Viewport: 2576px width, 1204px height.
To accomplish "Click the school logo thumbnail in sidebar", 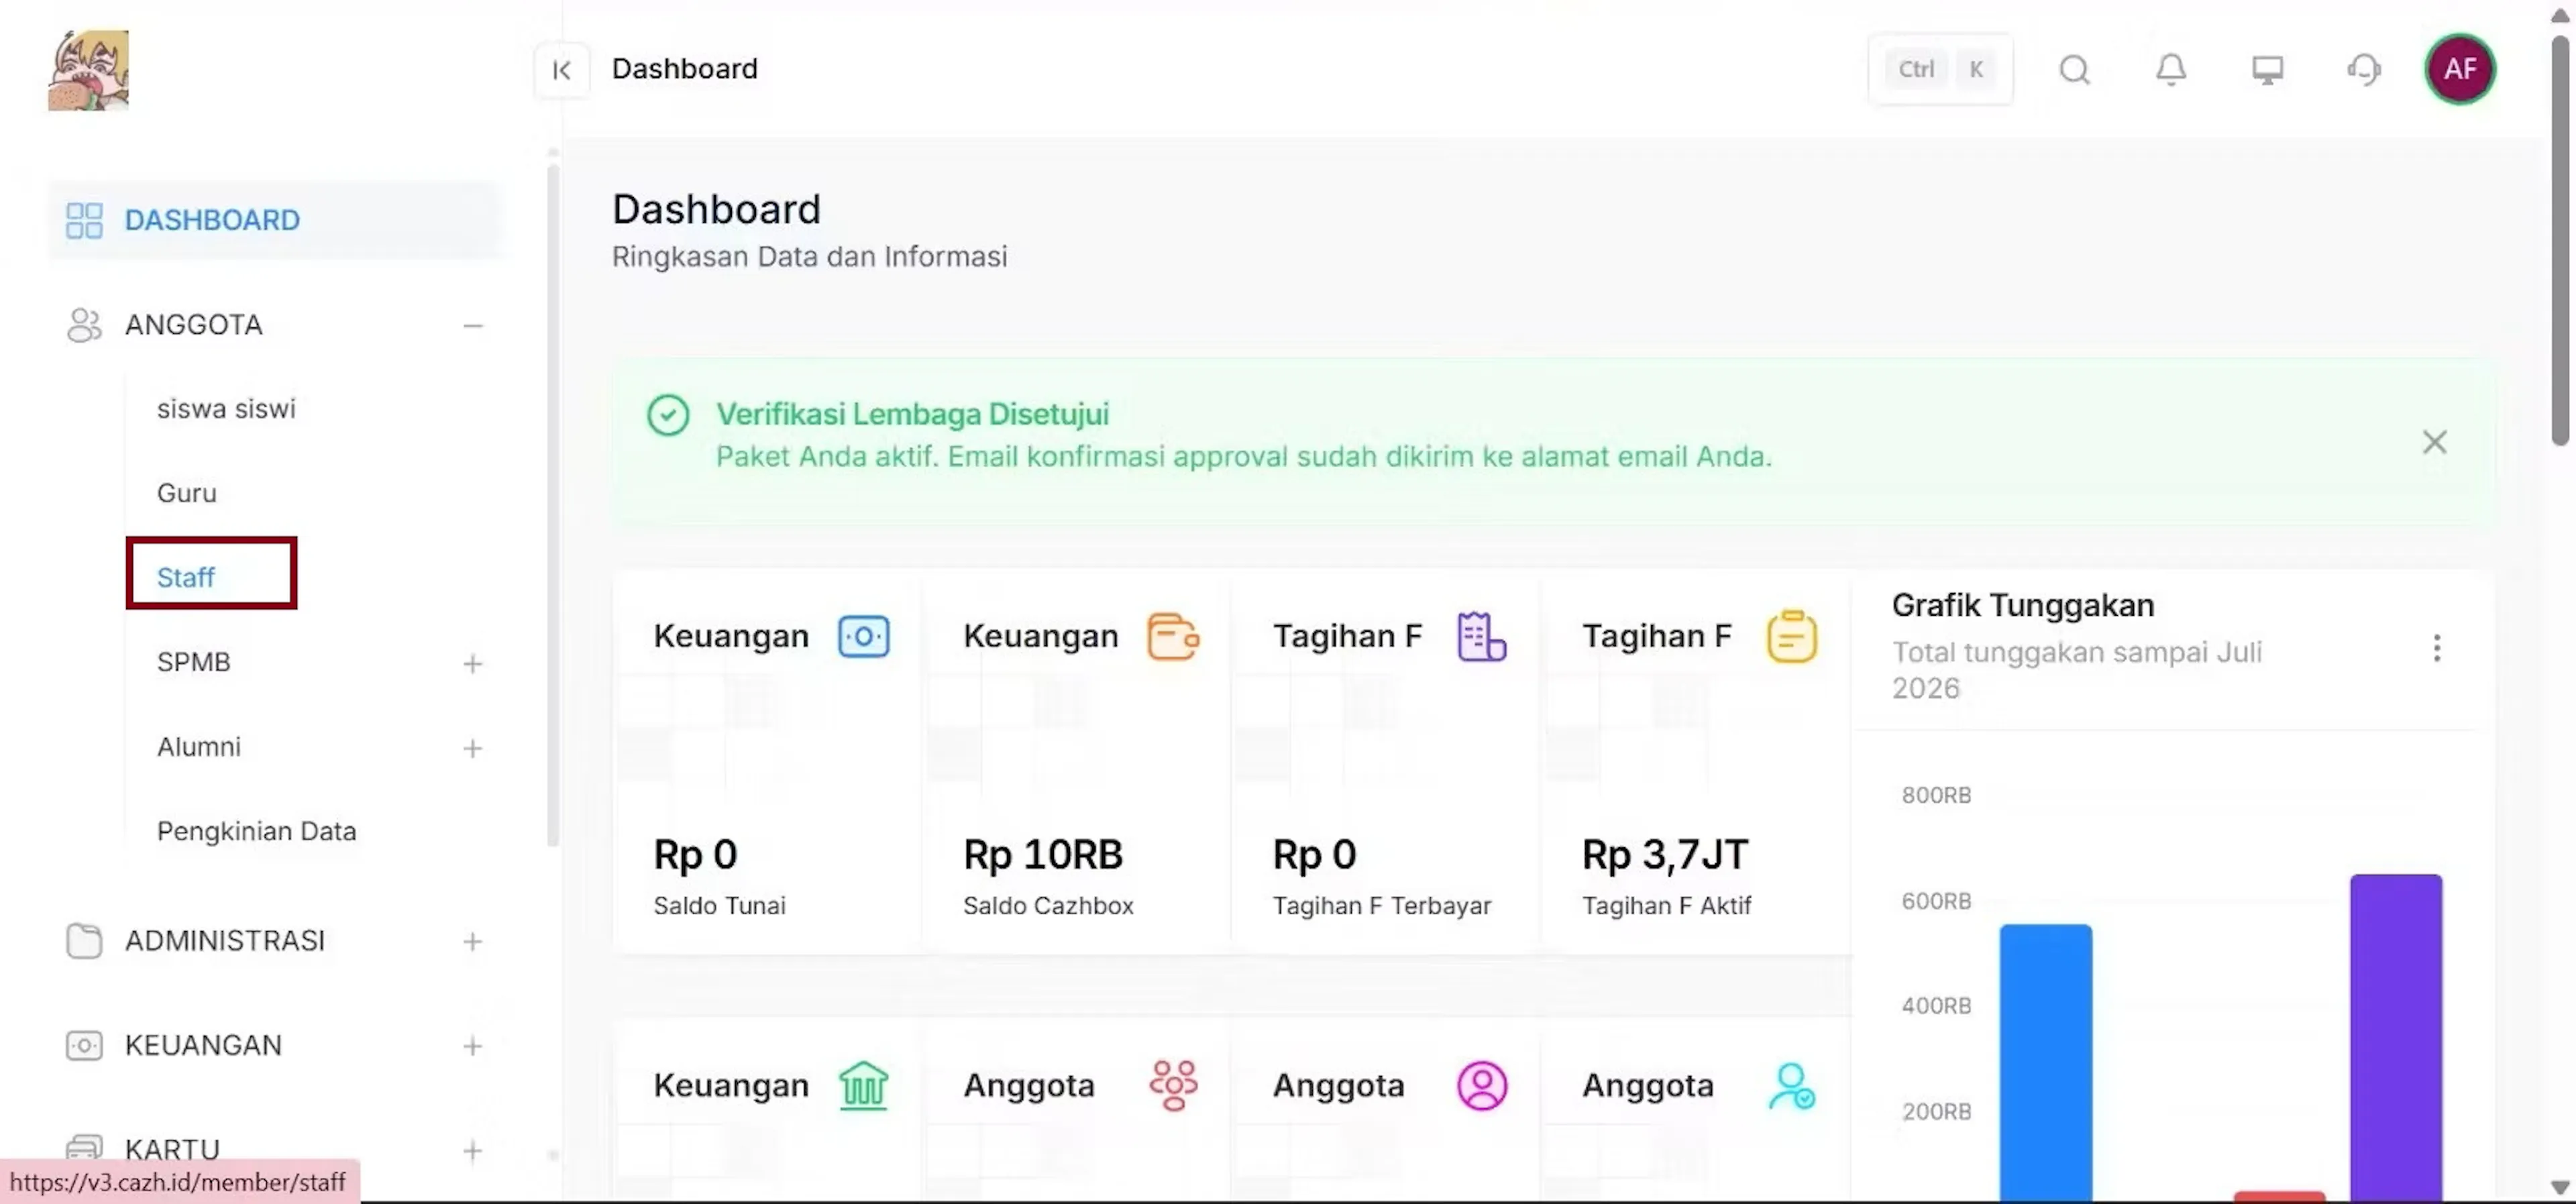I will 89,70.
